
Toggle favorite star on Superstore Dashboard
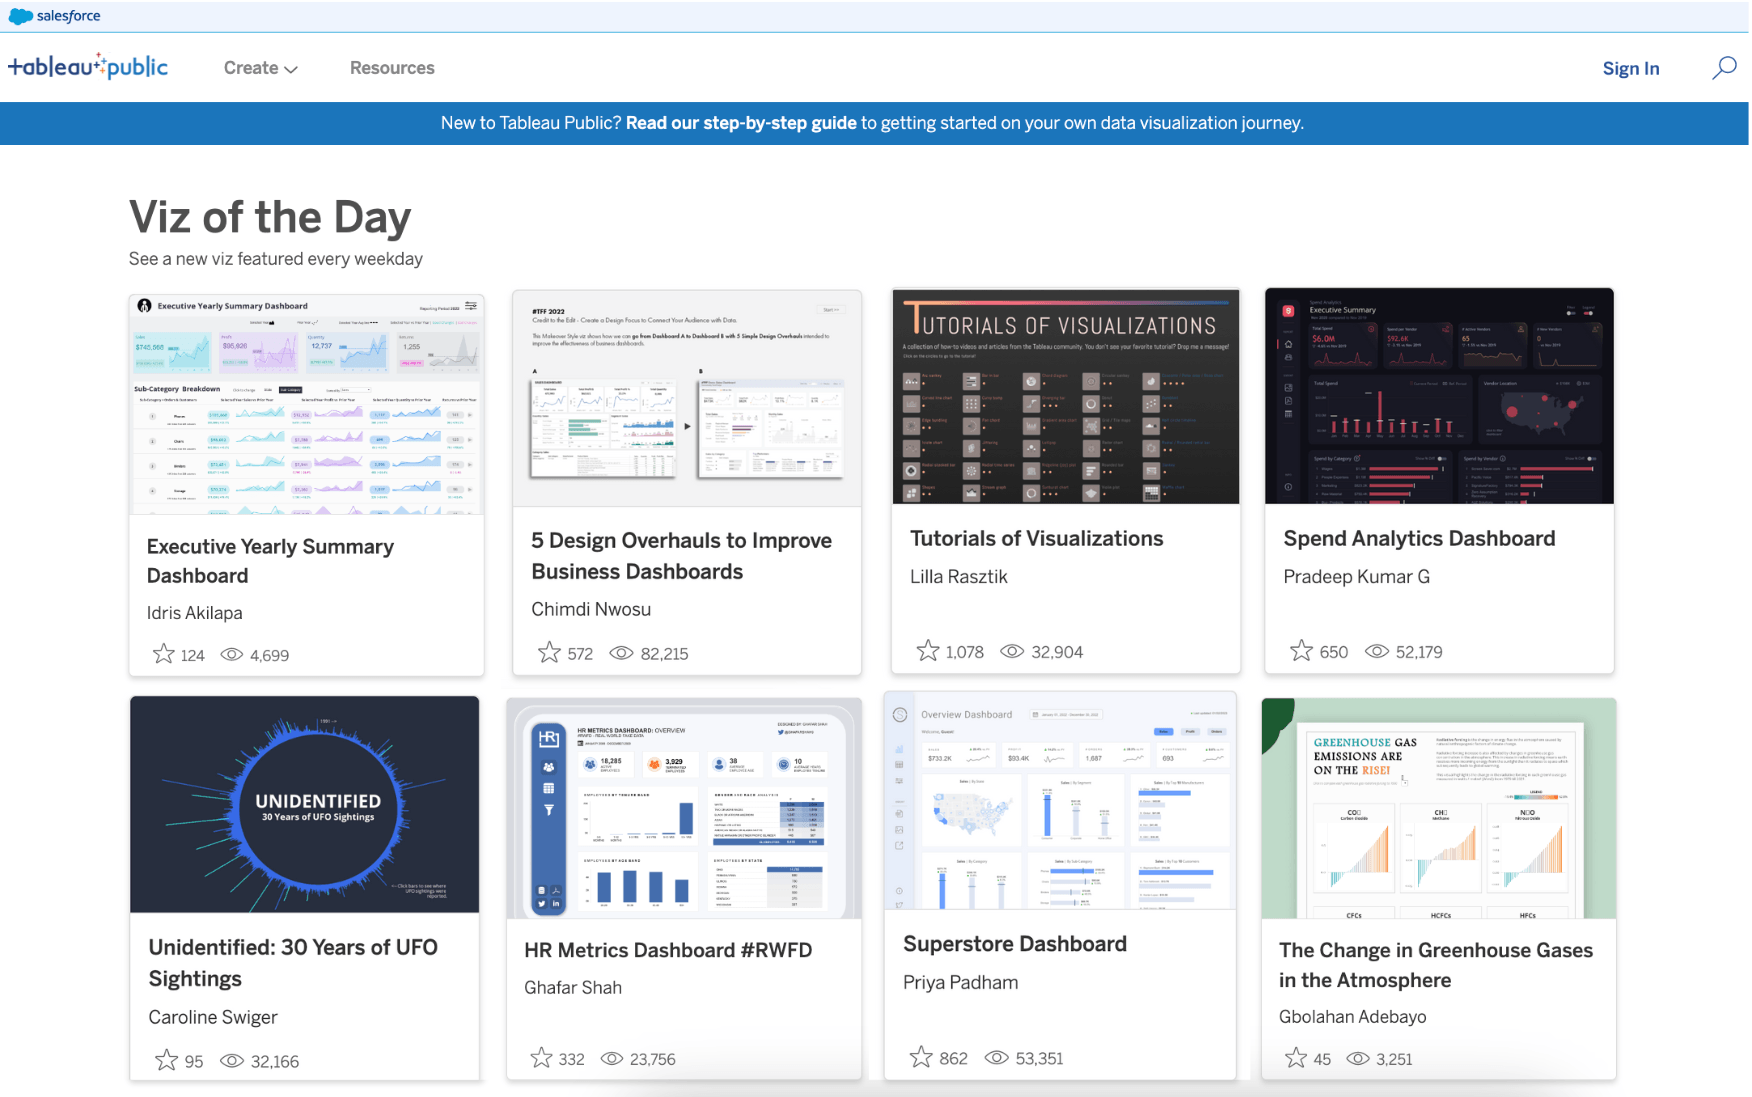(x=919, y=1057)
